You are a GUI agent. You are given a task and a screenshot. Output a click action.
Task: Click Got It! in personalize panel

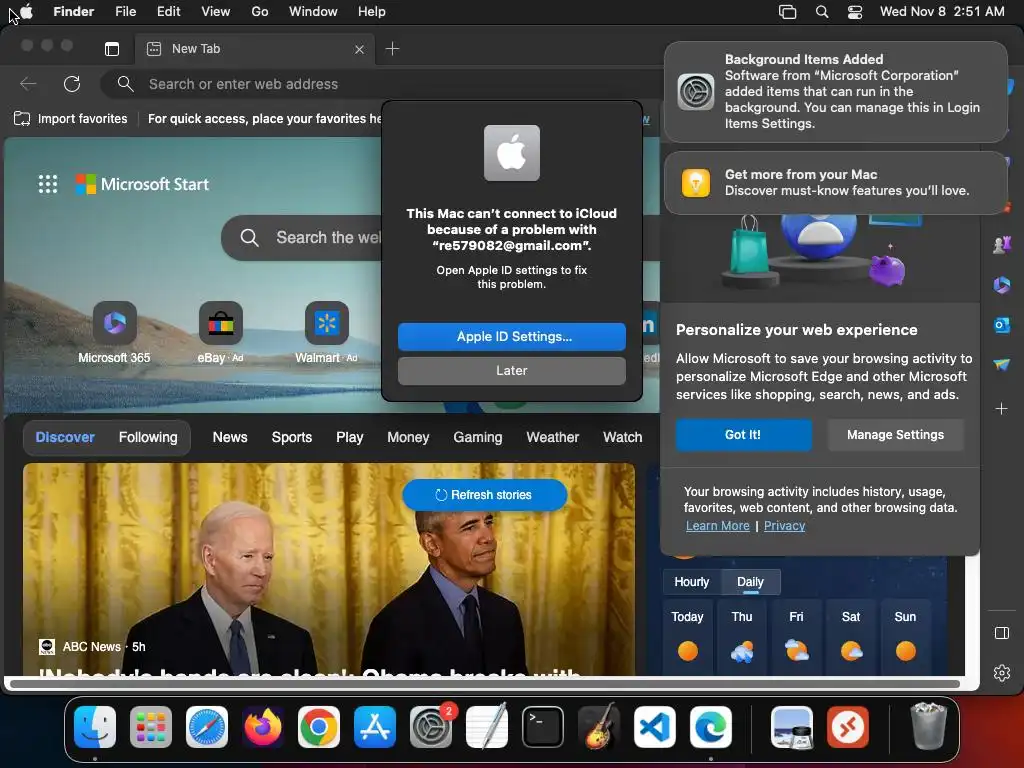pyautogui.click(x=743, y=435)
